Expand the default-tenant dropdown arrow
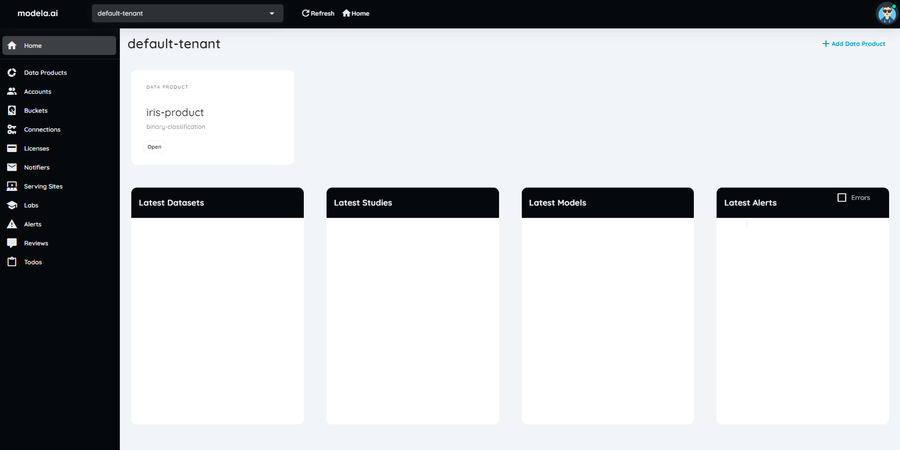This screenshot has width=900, height=450. click(x=272, y=14)
